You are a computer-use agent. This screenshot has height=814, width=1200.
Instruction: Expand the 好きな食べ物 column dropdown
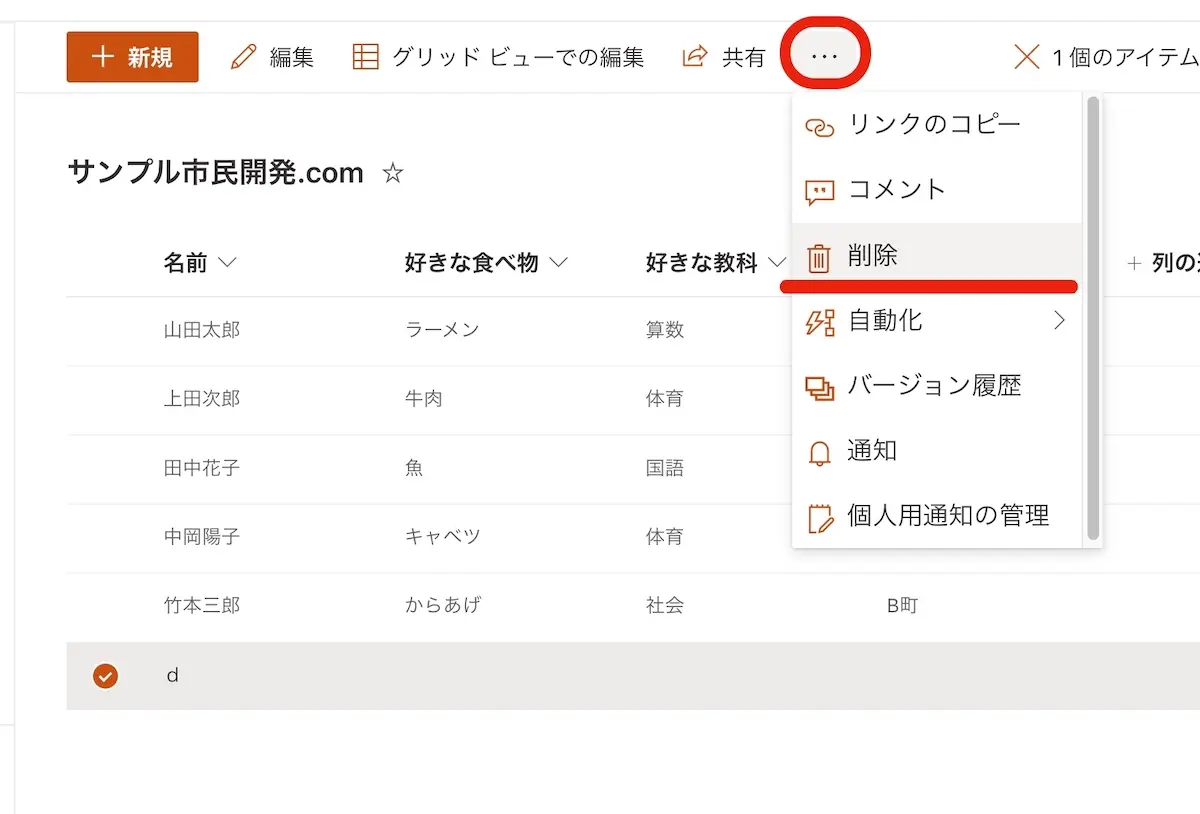(x=558, y=263)
